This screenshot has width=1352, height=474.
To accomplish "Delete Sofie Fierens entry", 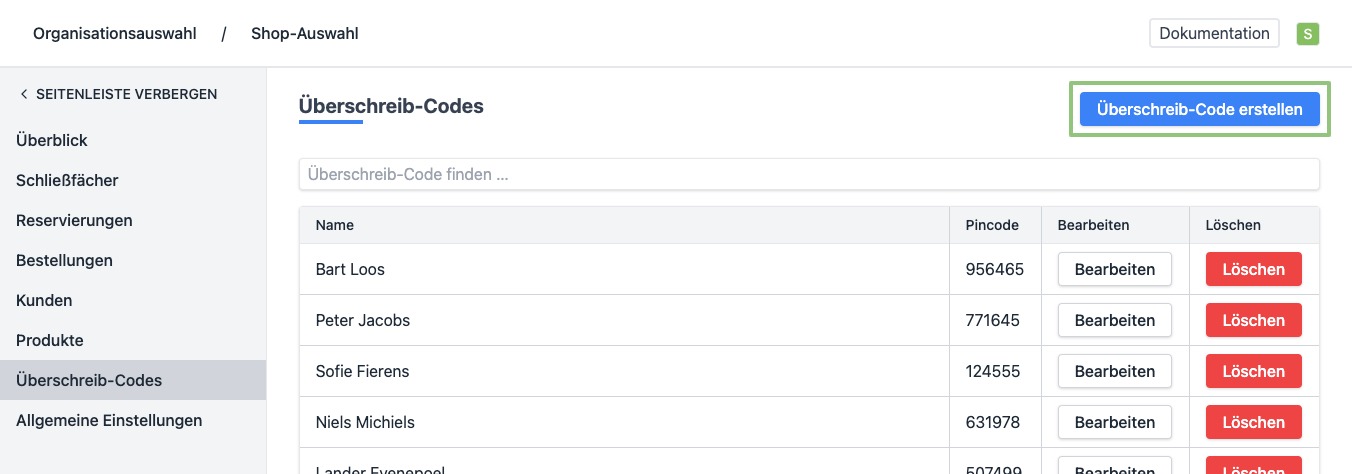I will click(1253, 371).
